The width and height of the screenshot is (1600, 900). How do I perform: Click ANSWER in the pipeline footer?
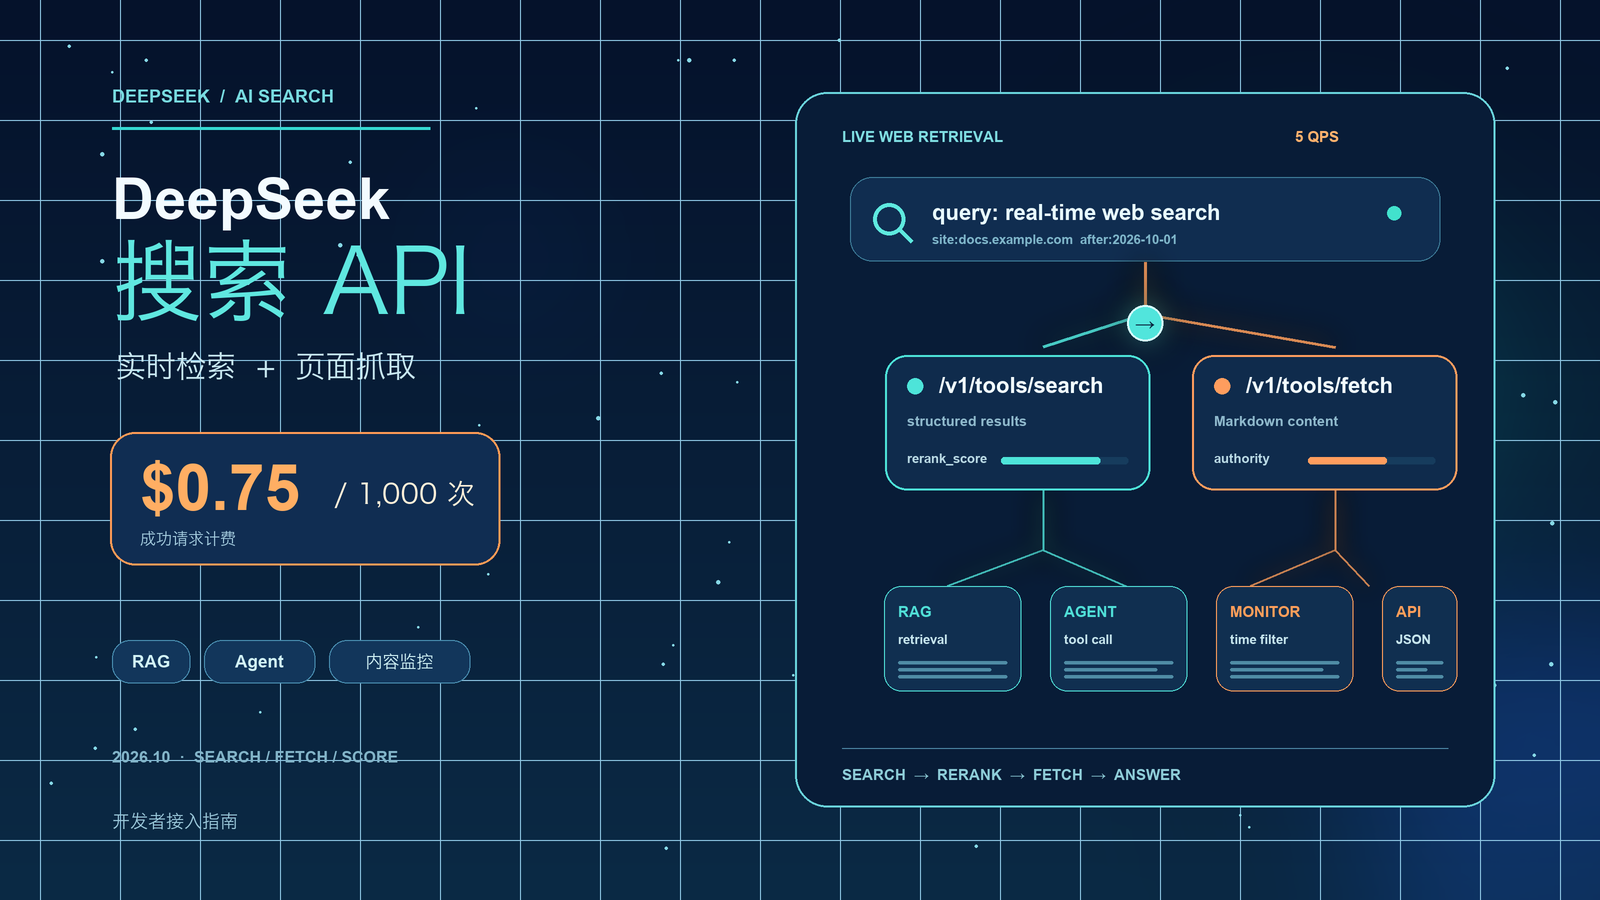(x=1147, y=775)
